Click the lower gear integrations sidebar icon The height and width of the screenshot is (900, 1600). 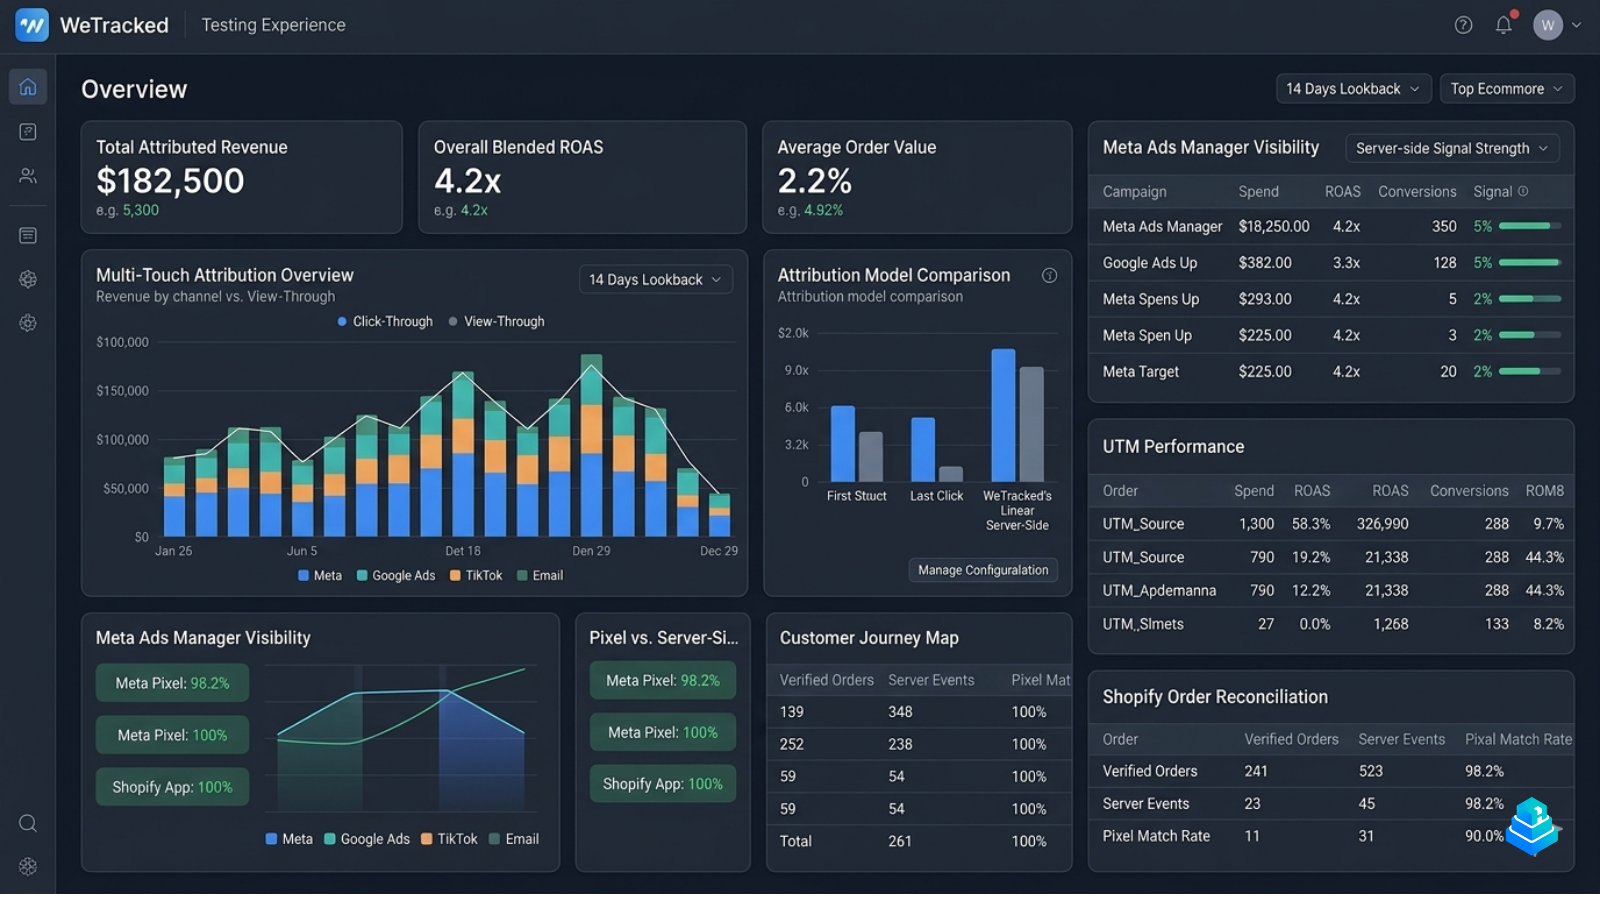[x=28, y=323]
